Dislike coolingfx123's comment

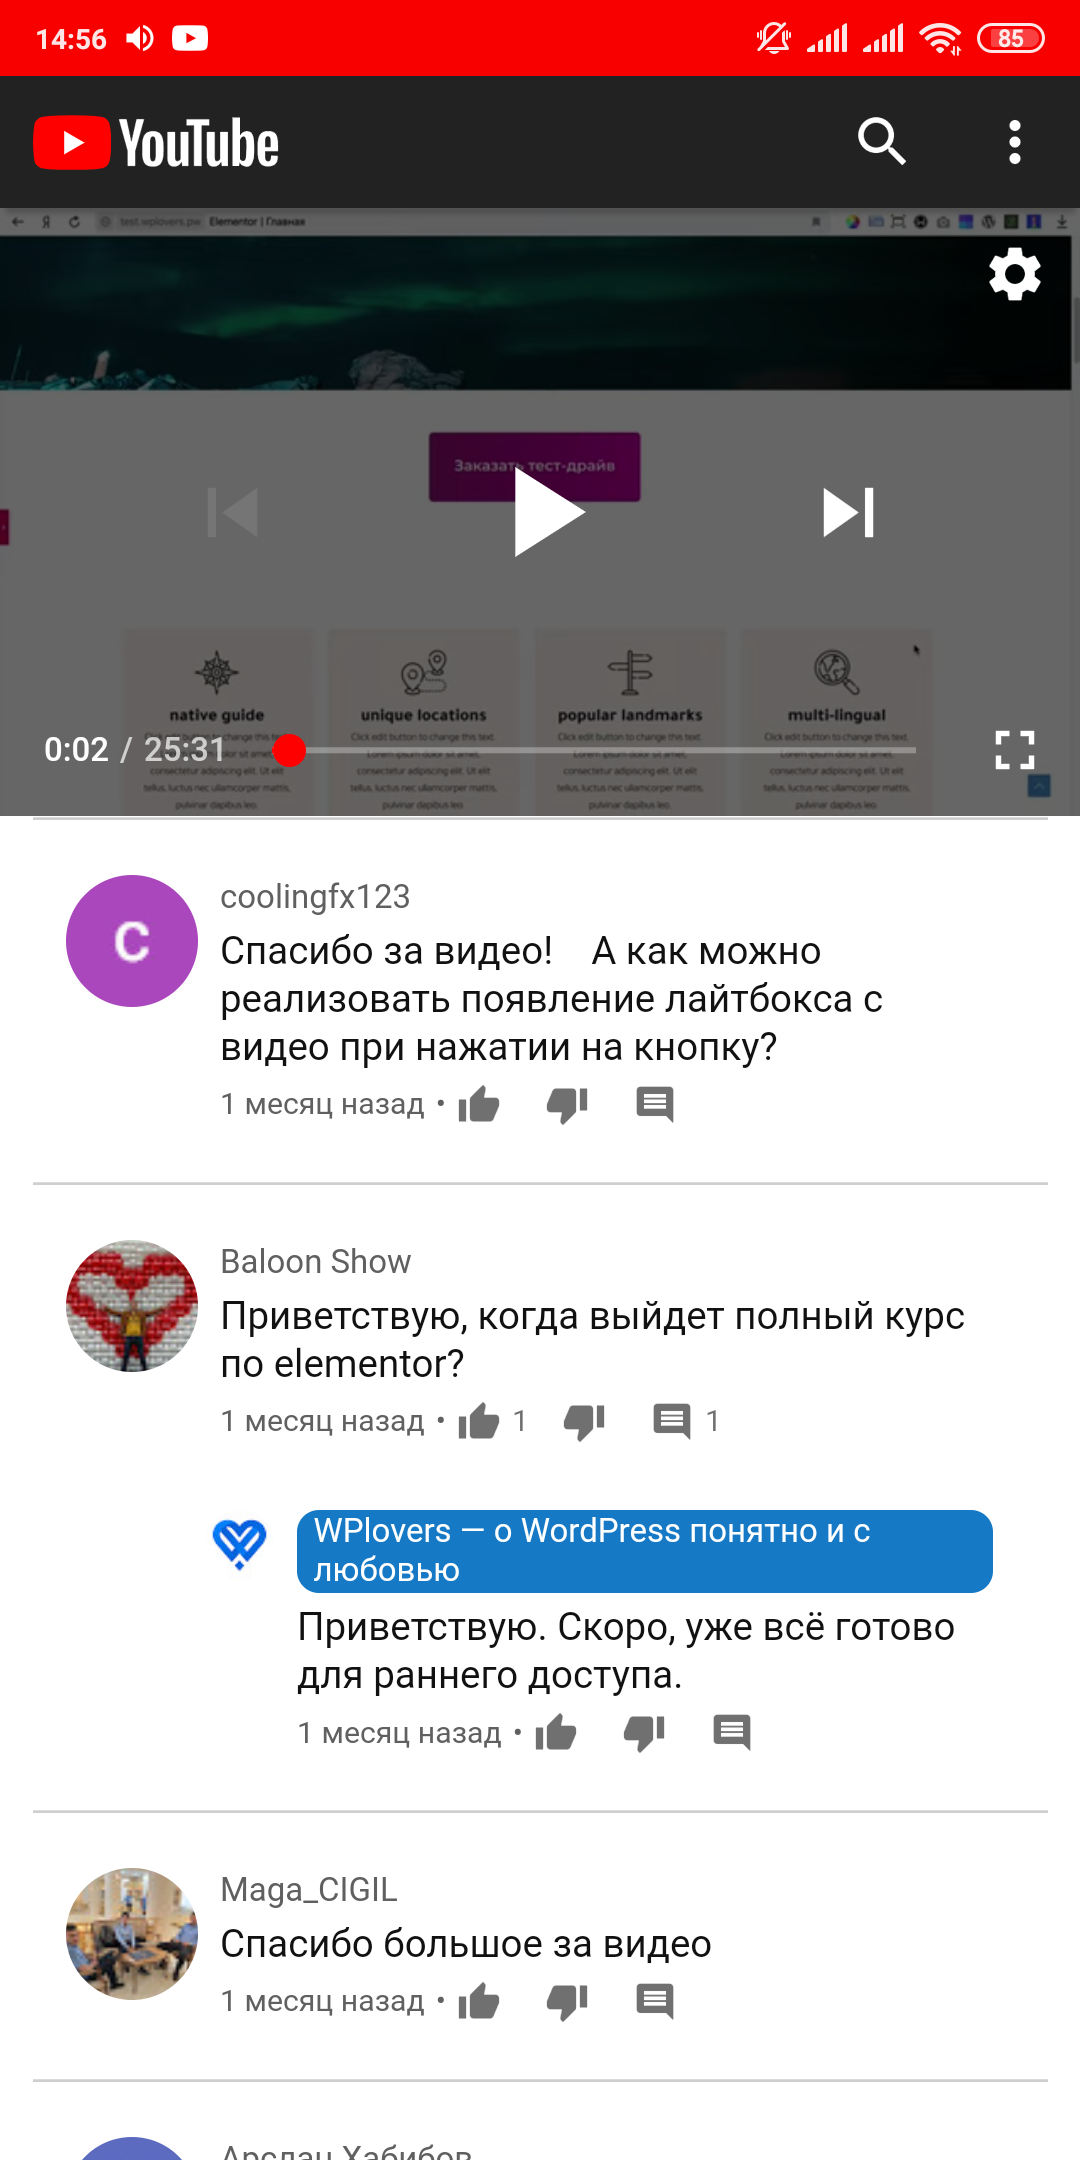coord(567,1104)
